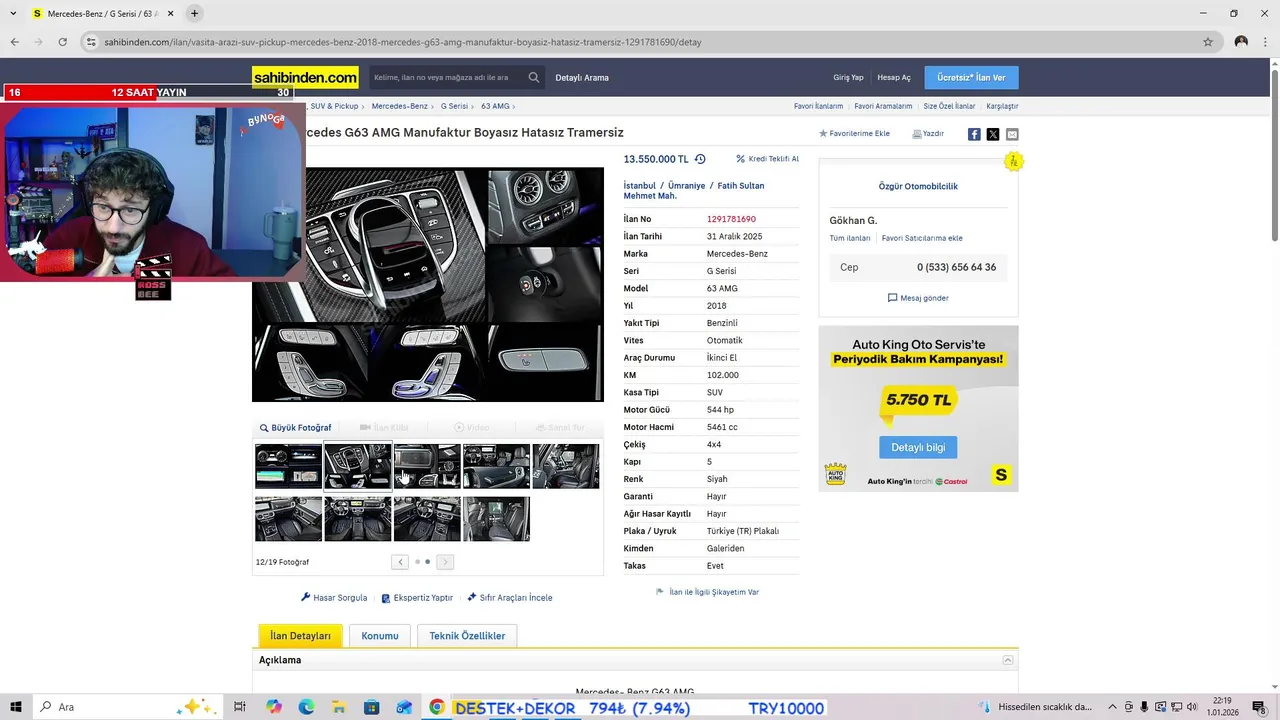Show hidden system tray icons chevron
1280x720 pixels.
point(1113,707)
